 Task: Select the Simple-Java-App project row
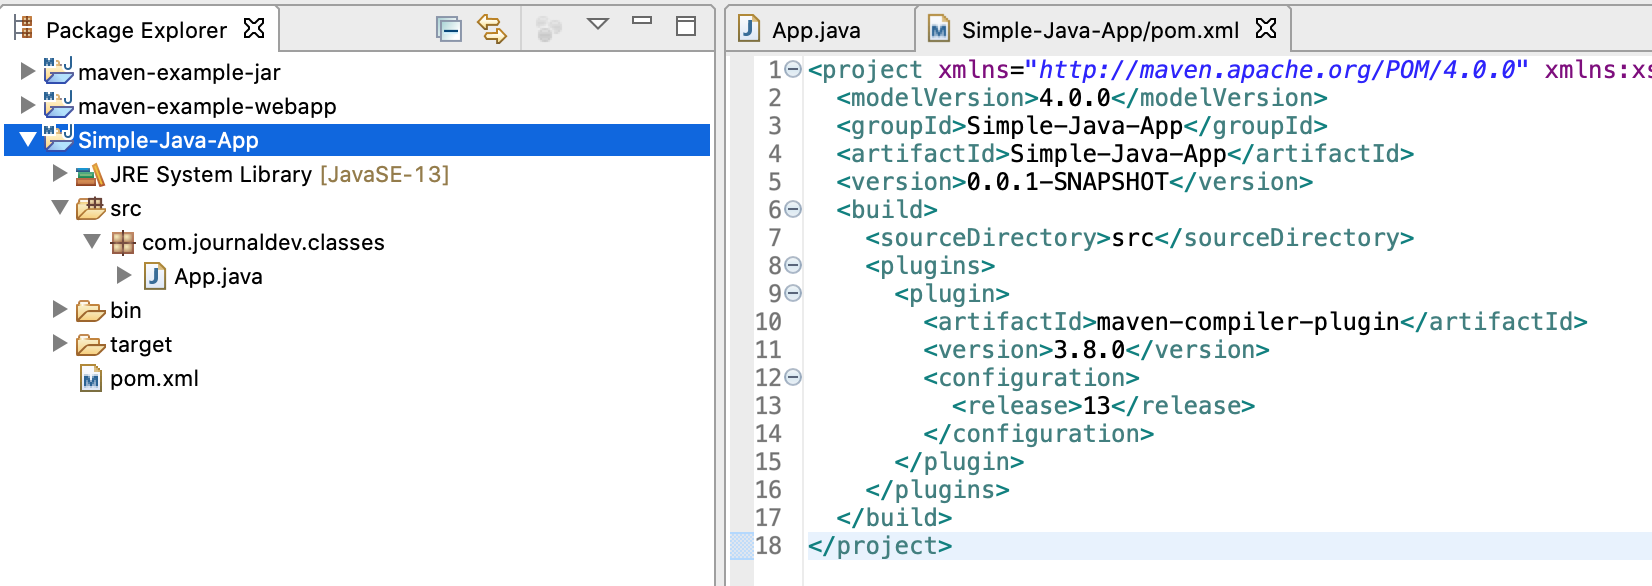click(357, 140)
